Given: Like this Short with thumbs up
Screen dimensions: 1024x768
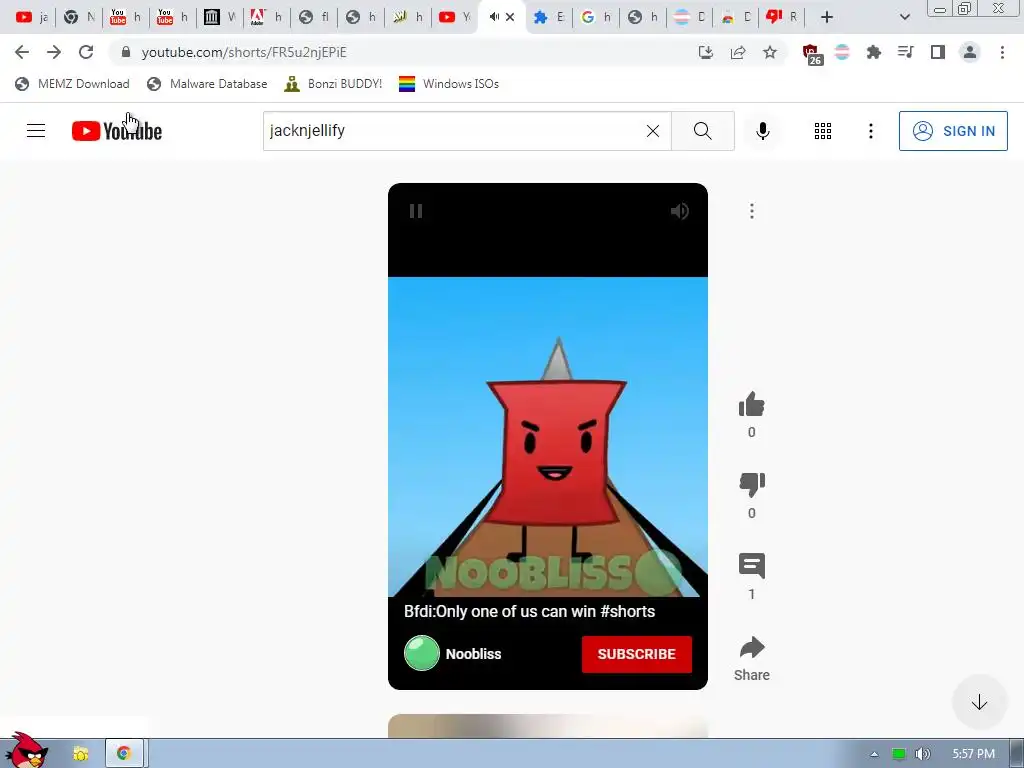Looking at the screenshot, I should tap(752, 404).
